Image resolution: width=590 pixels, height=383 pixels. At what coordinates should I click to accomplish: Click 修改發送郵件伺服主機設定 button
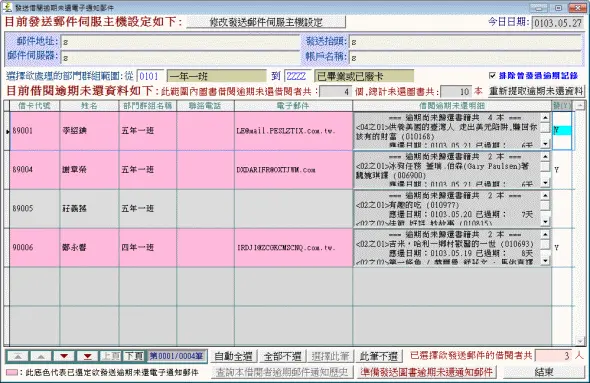click(x=266, y=22)
